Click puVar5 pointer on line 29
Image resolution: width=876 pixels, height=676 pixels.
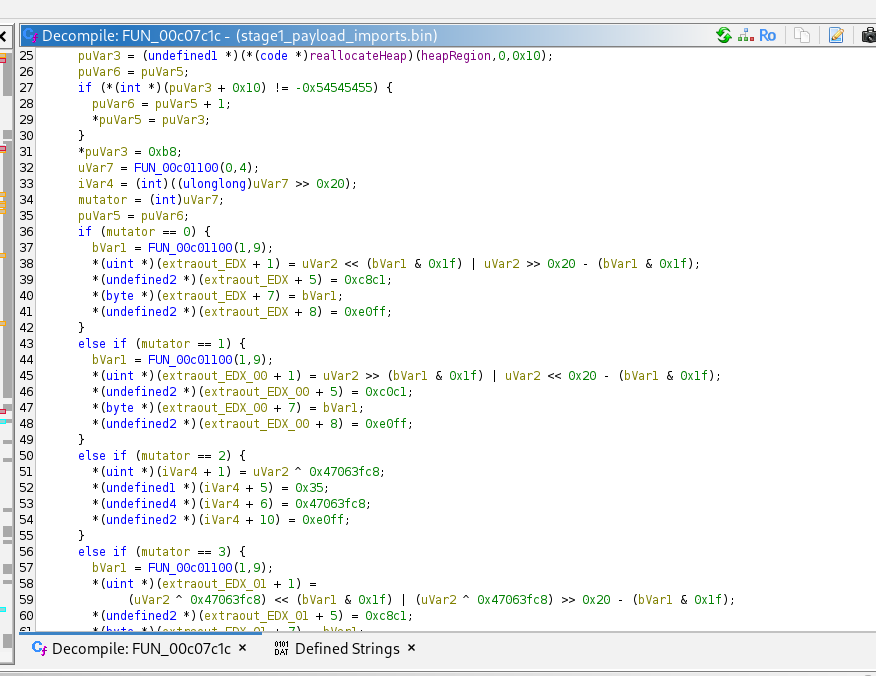click(120, 120)
